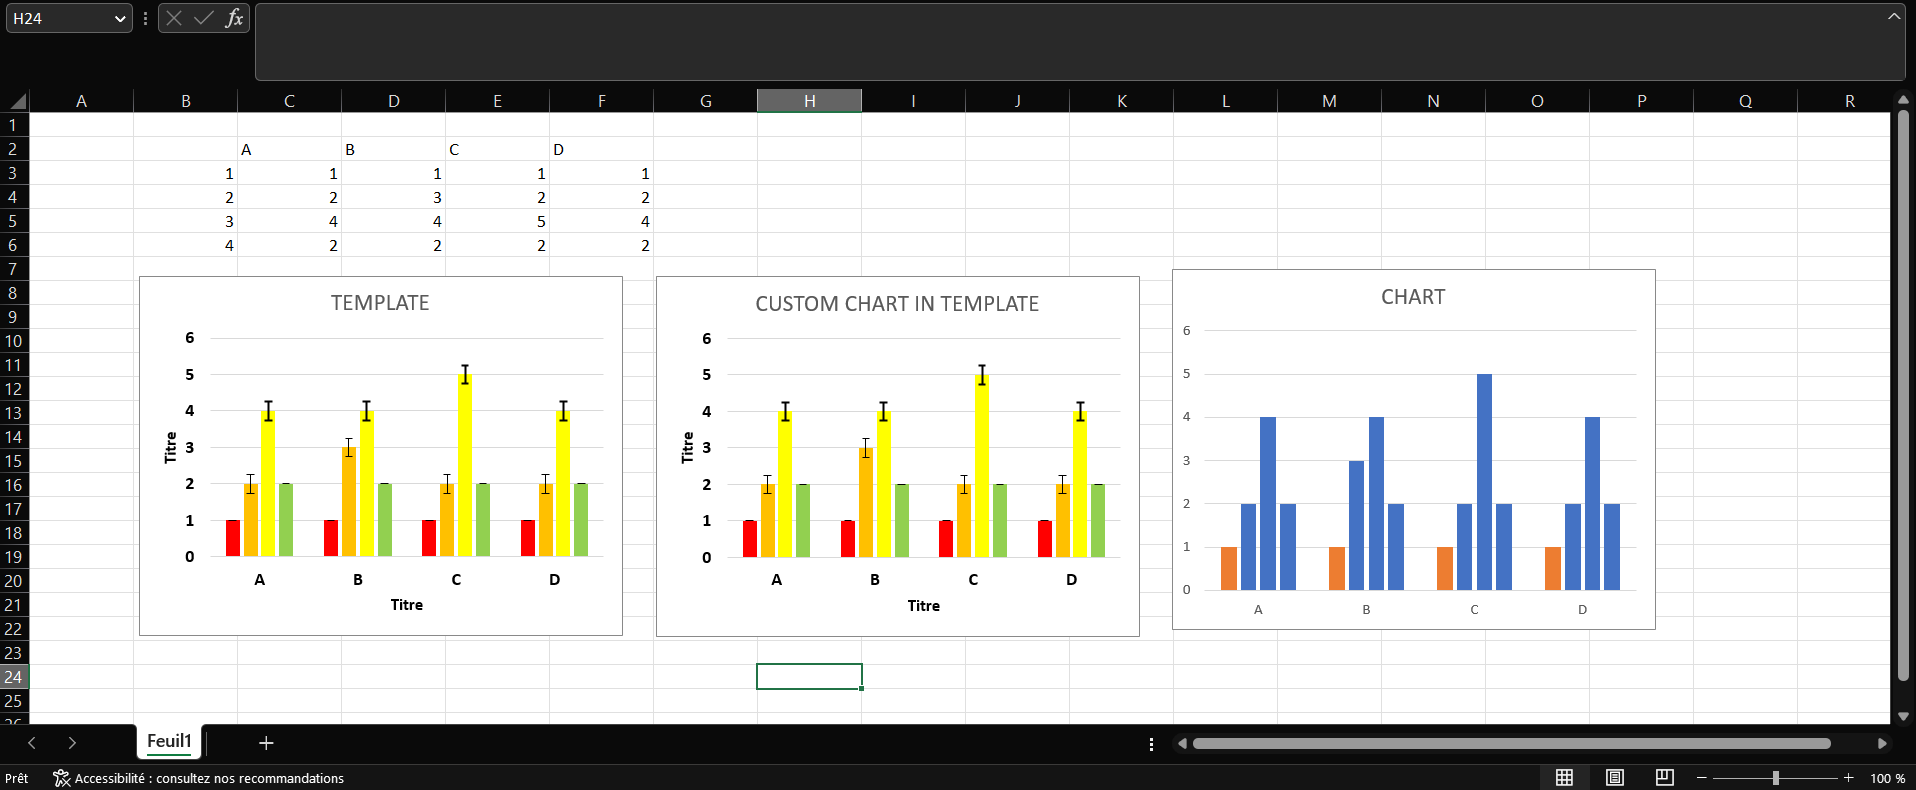Screen dimensions: 1916x790
Task: Add a new sheet with the plus button
Action: tap(266, 743)
